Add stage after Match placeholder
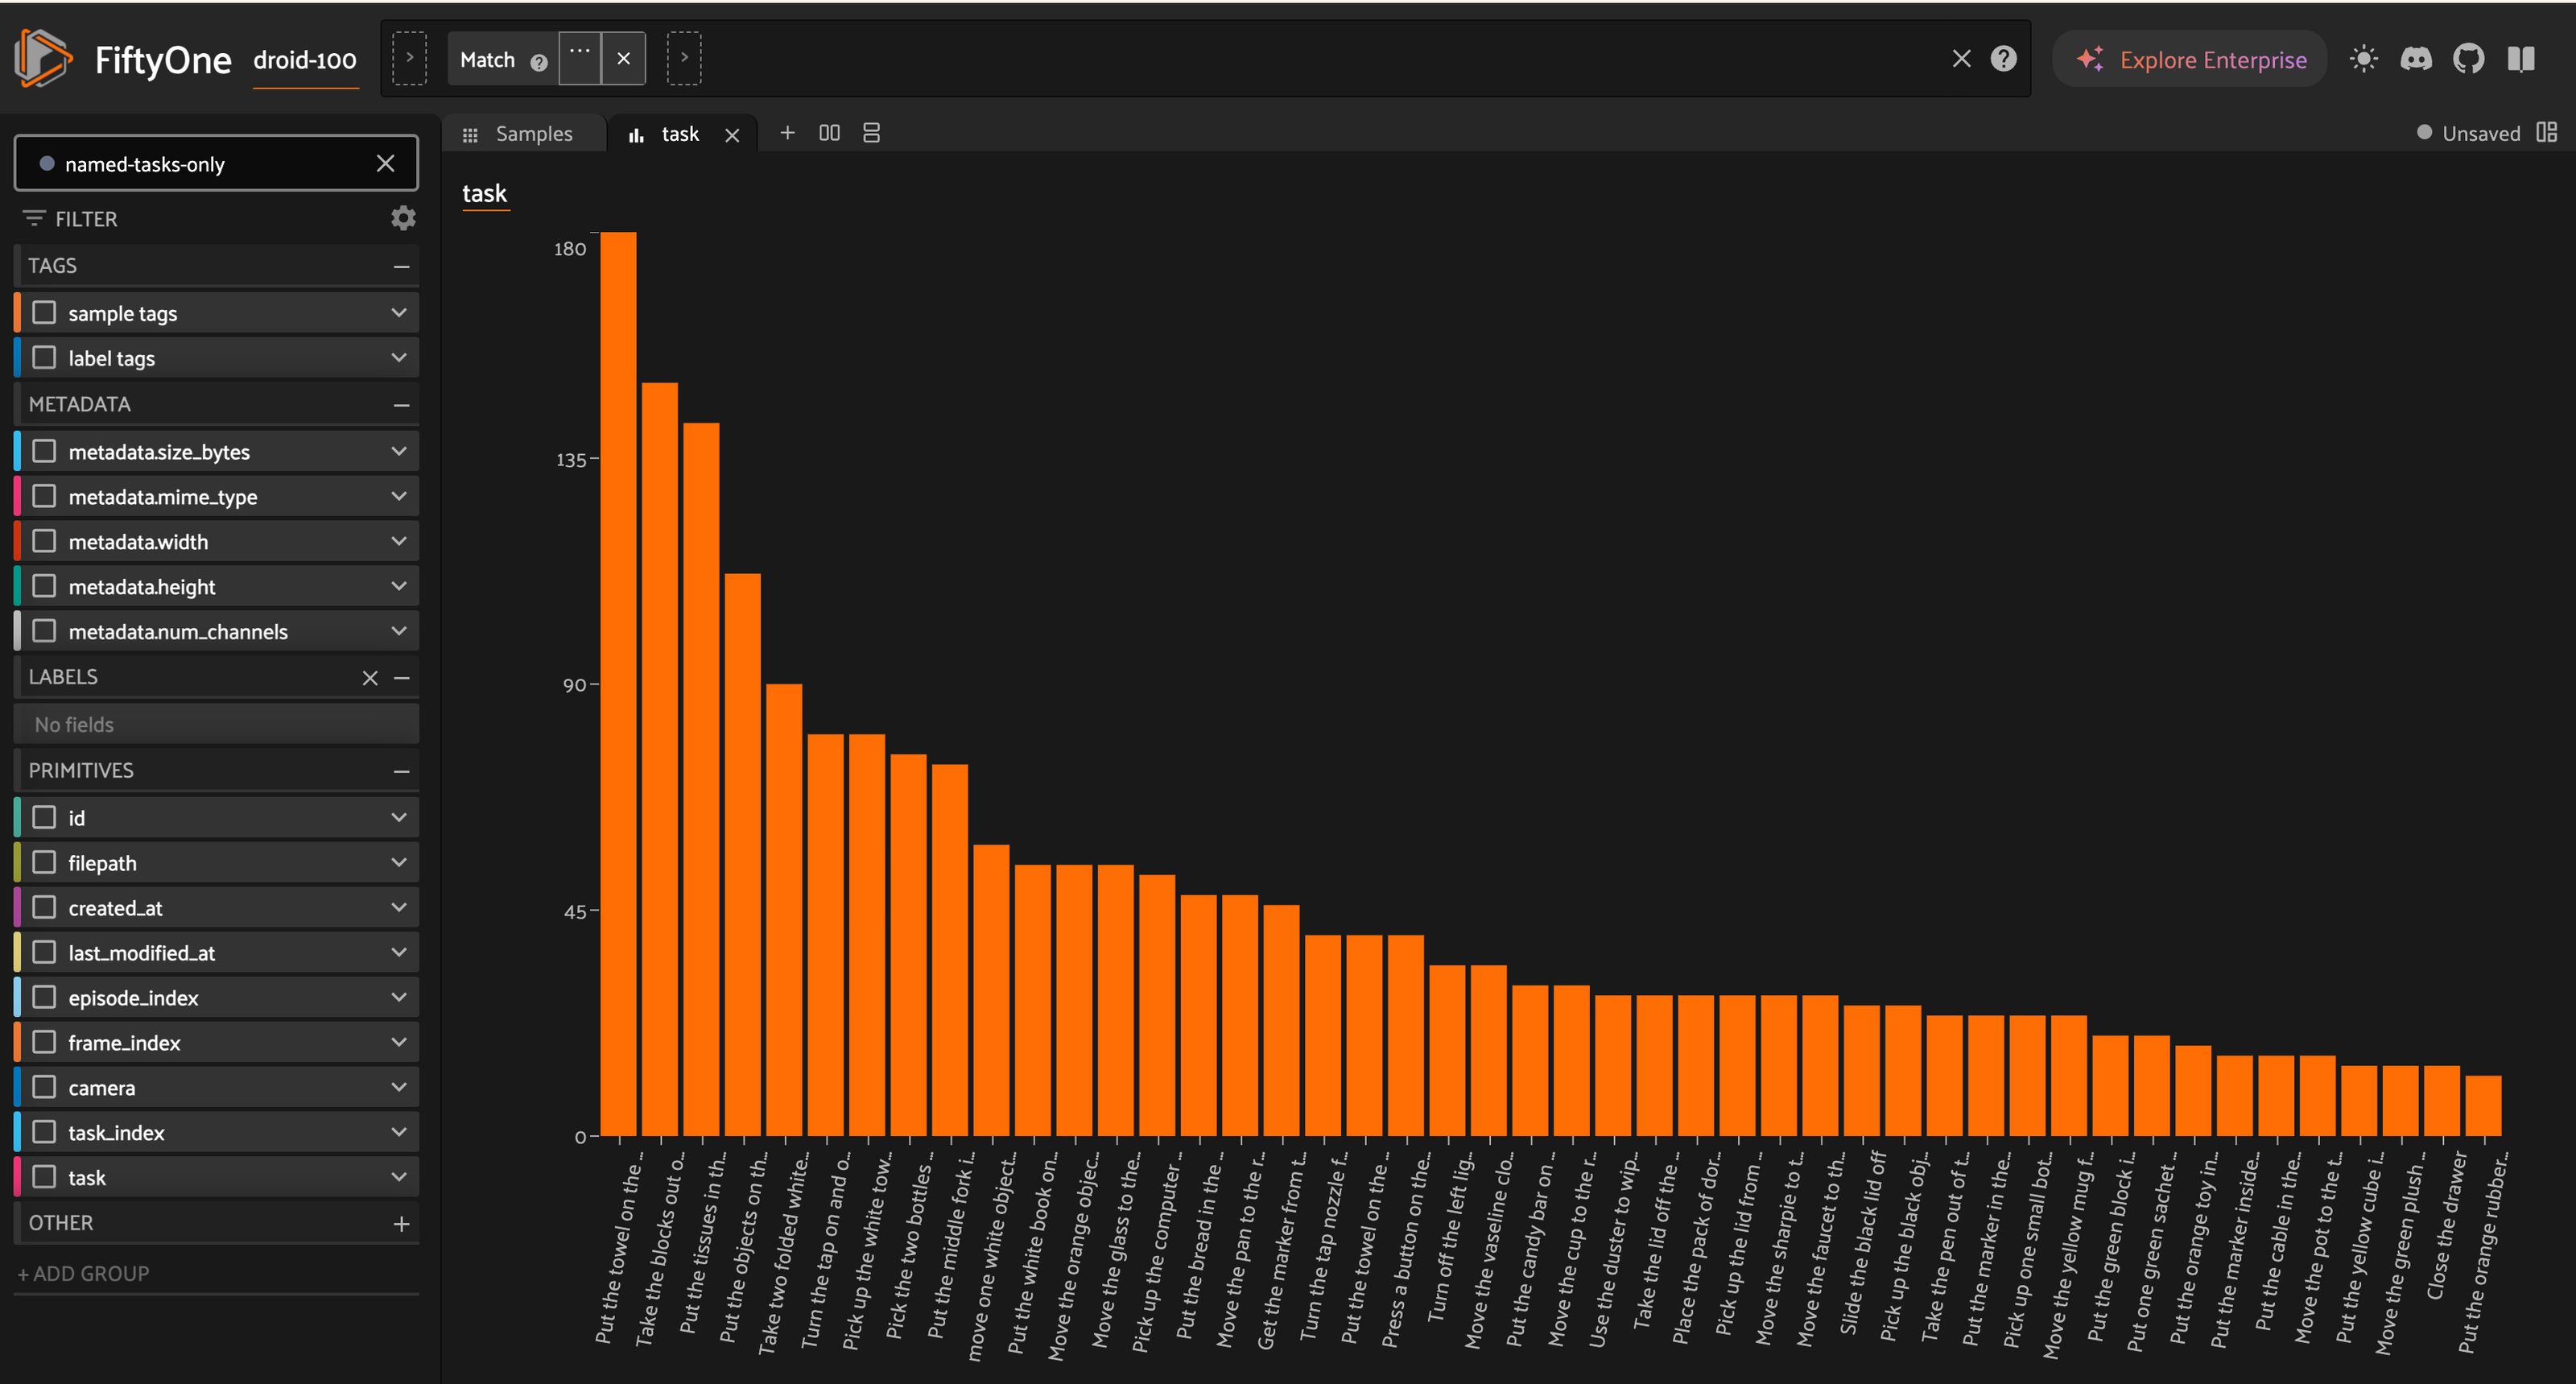The height and width of the screenshot is (1384, 2576). point(684,58)
